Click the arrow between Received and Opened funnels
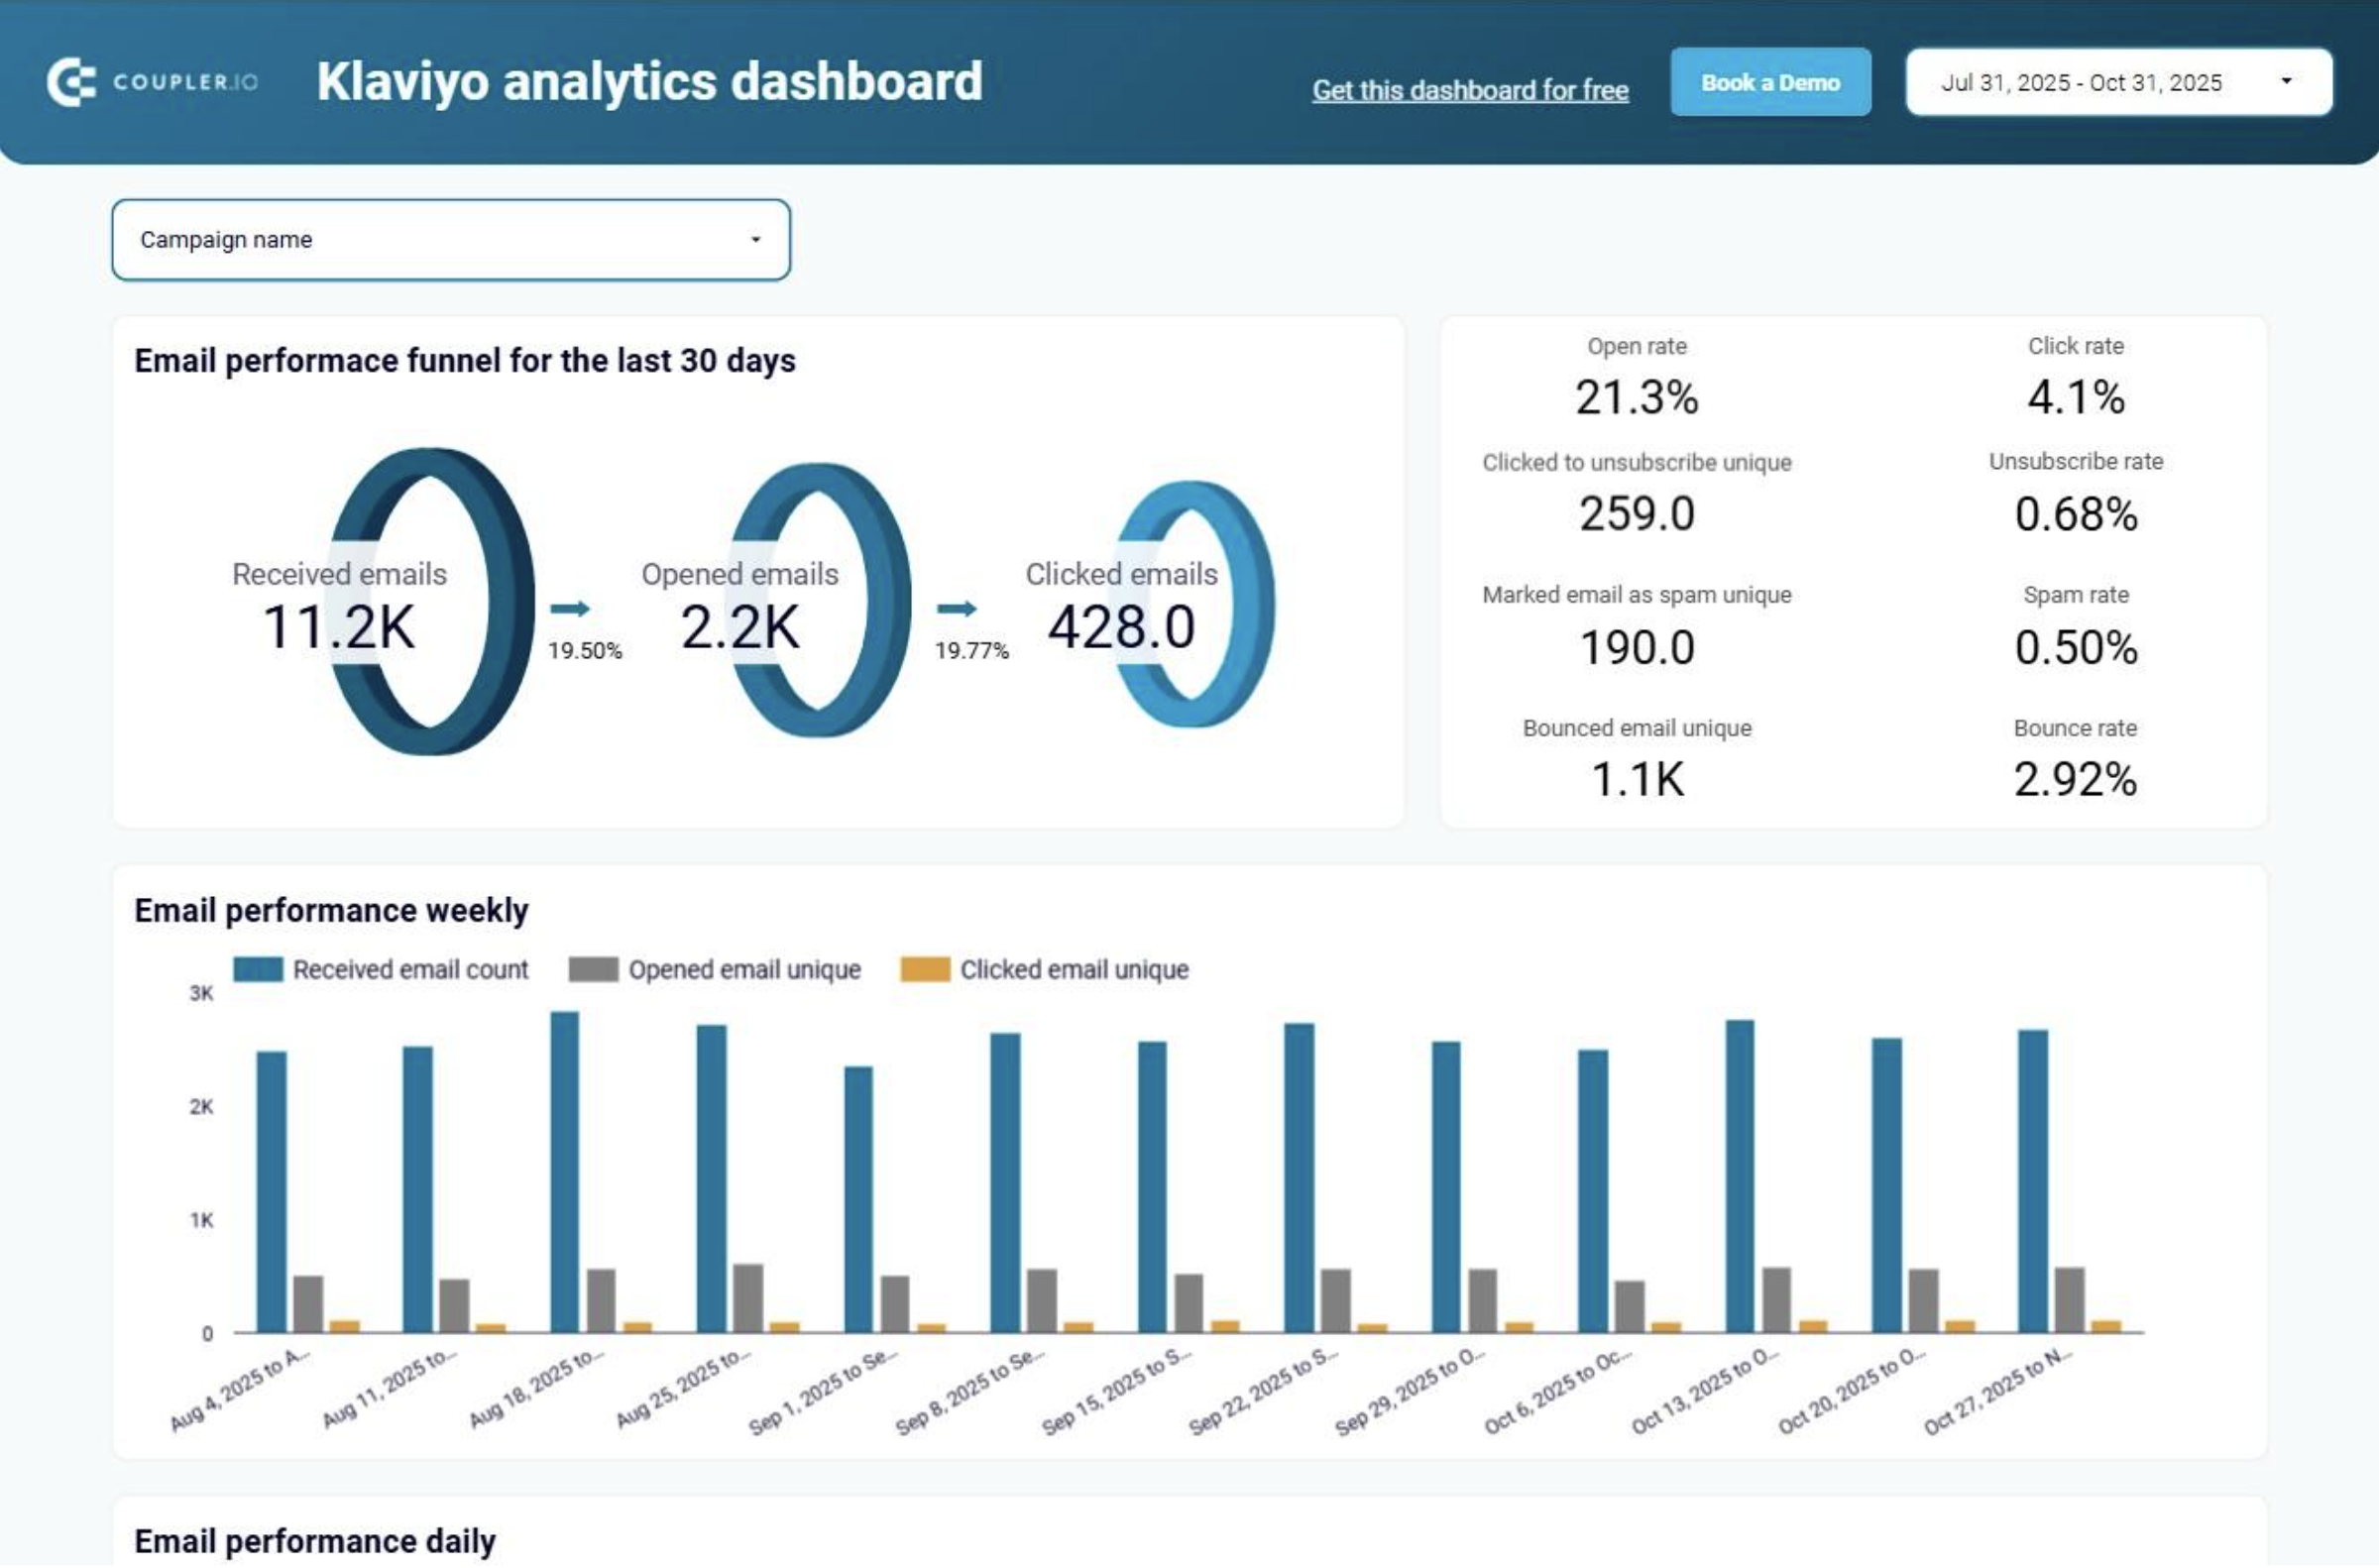The image size is (2379, 1568). [x=573, y=606]
